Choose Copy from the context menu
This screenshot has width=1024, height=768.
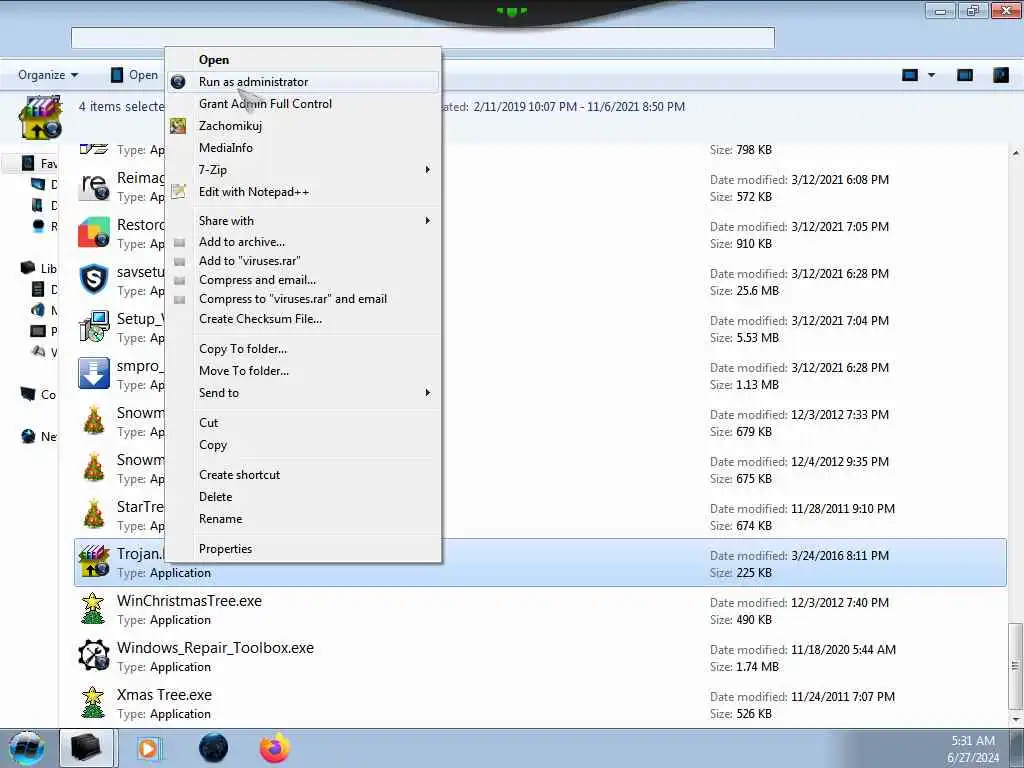click(213, 445)
